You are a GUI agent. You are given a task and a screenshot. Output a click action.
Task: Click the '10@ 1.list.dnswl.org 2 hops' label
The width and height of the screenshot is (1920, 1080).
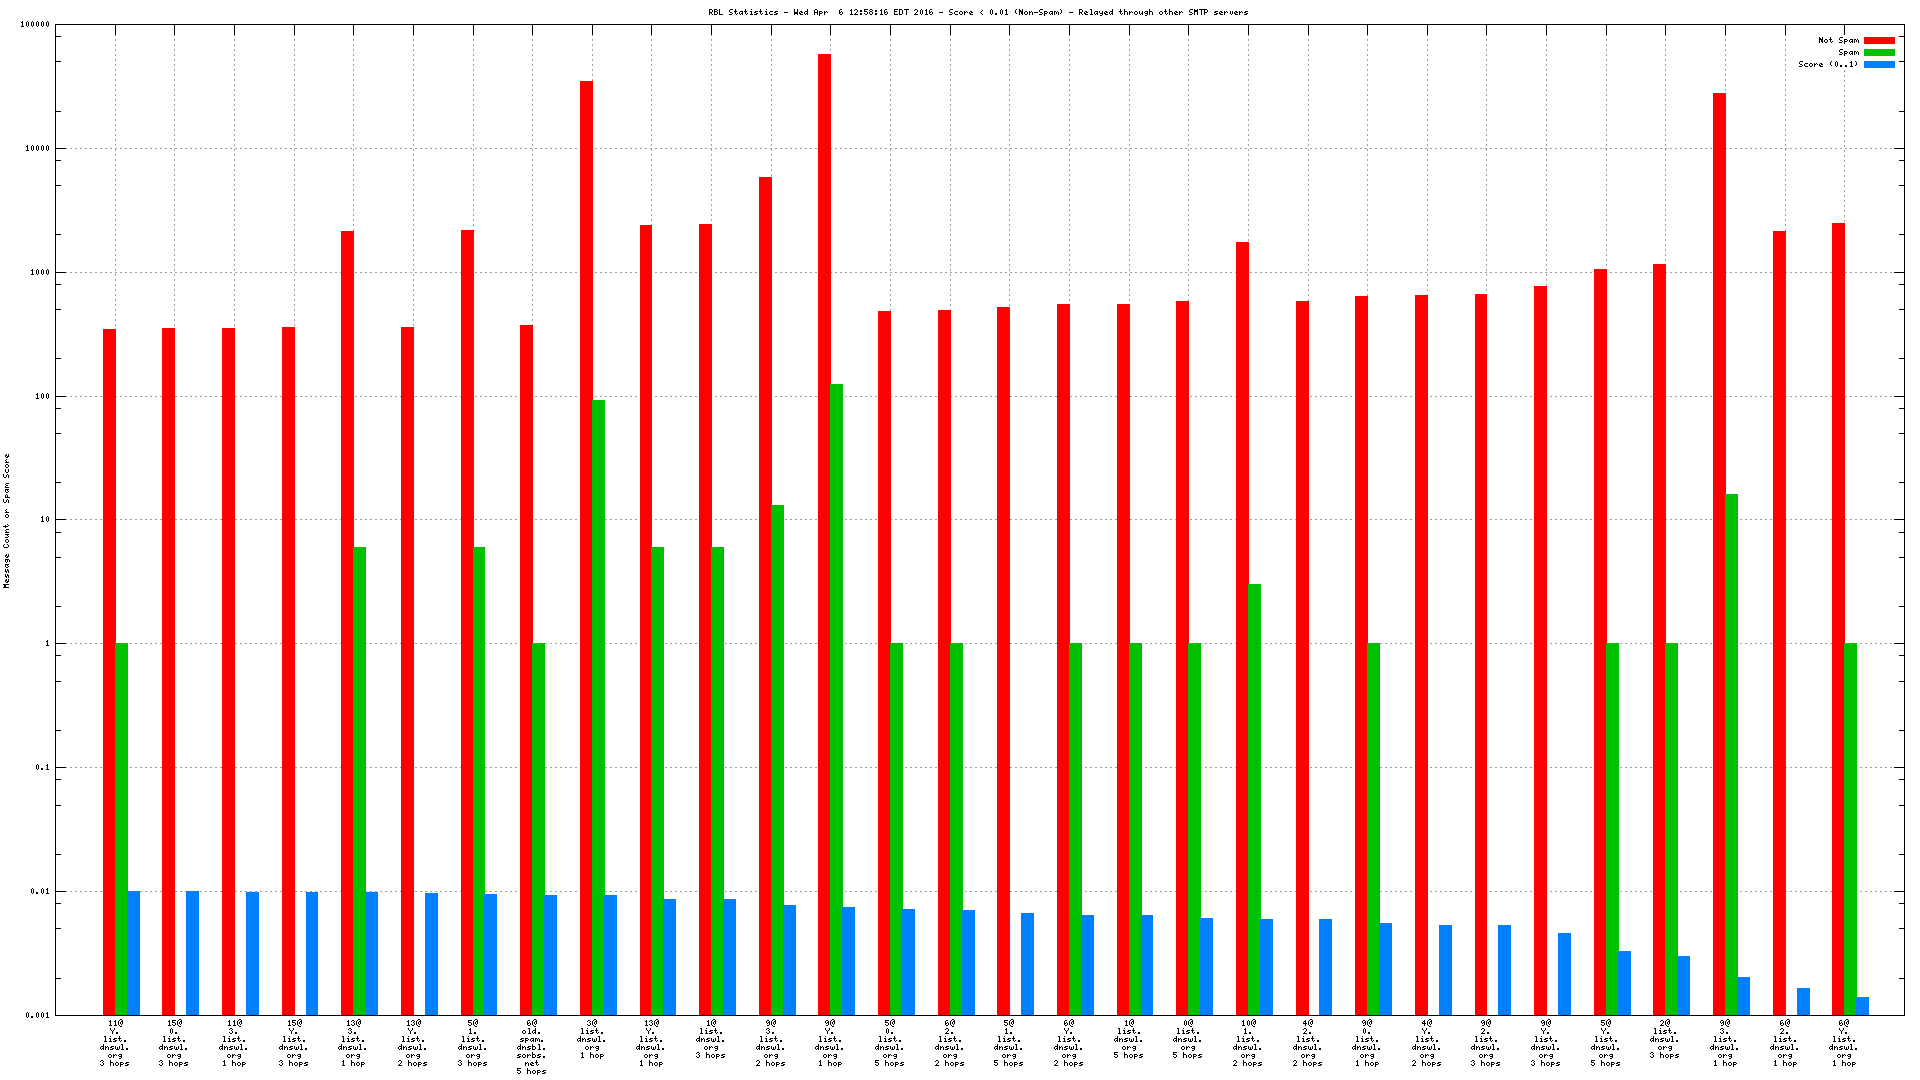1247,1043
